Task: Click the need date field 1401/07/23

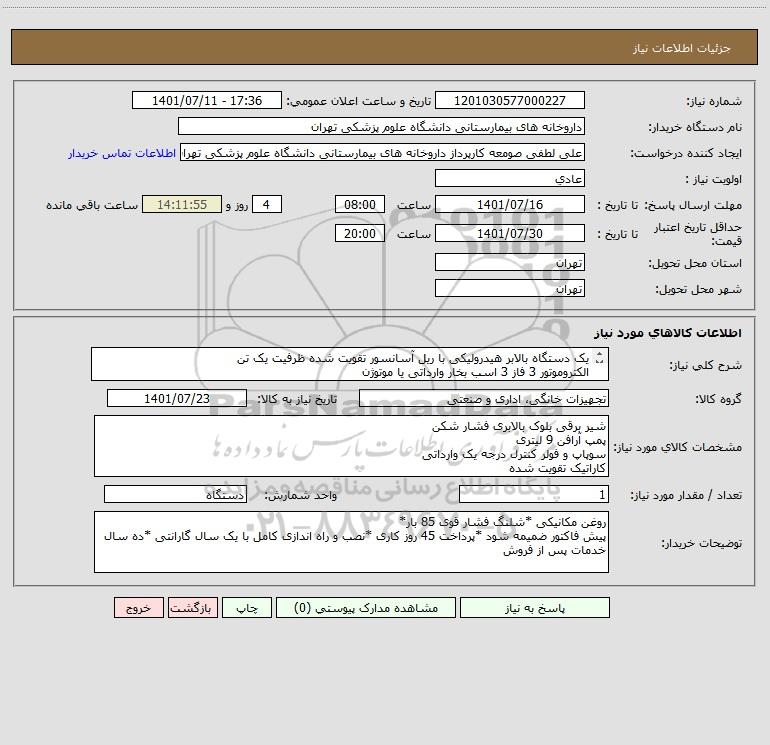Action: (x=177, y=398)
